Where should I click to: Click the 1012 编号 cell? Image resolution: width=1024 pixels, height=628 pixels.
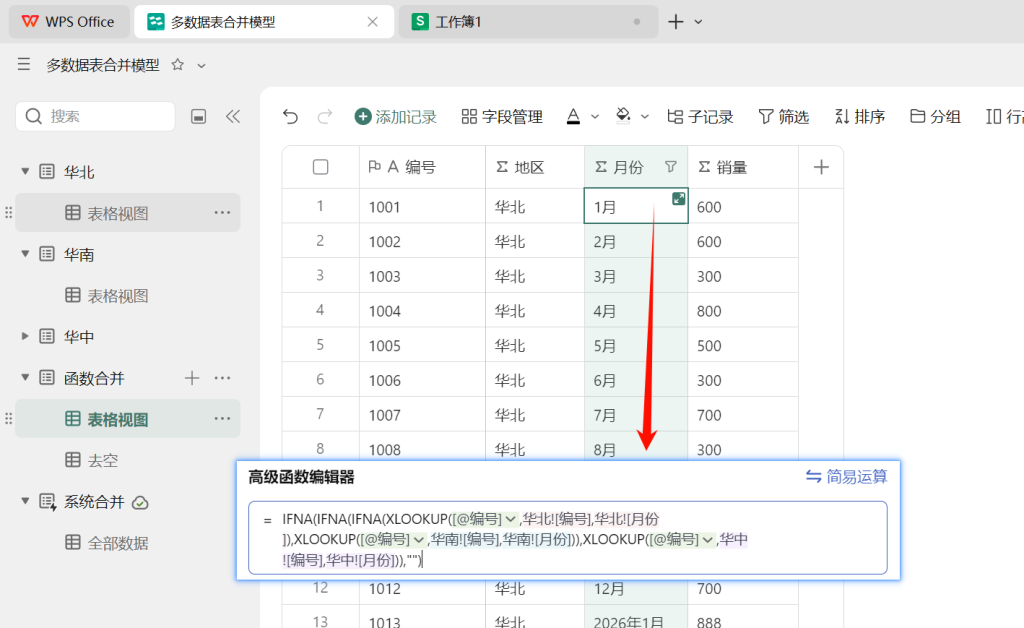[x=422, y=589]
